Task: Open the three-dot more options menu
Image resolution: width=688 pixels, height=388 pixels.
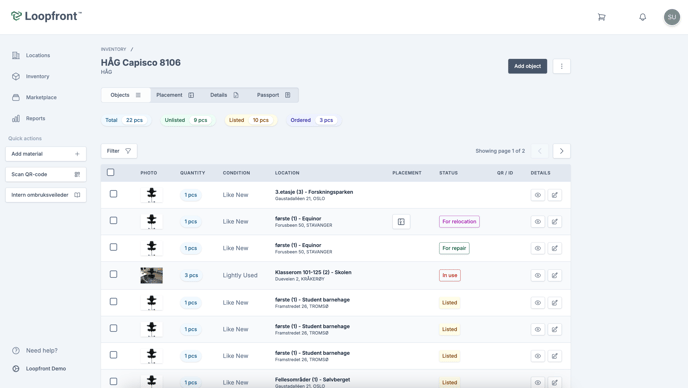Action: tap(561, 66)
